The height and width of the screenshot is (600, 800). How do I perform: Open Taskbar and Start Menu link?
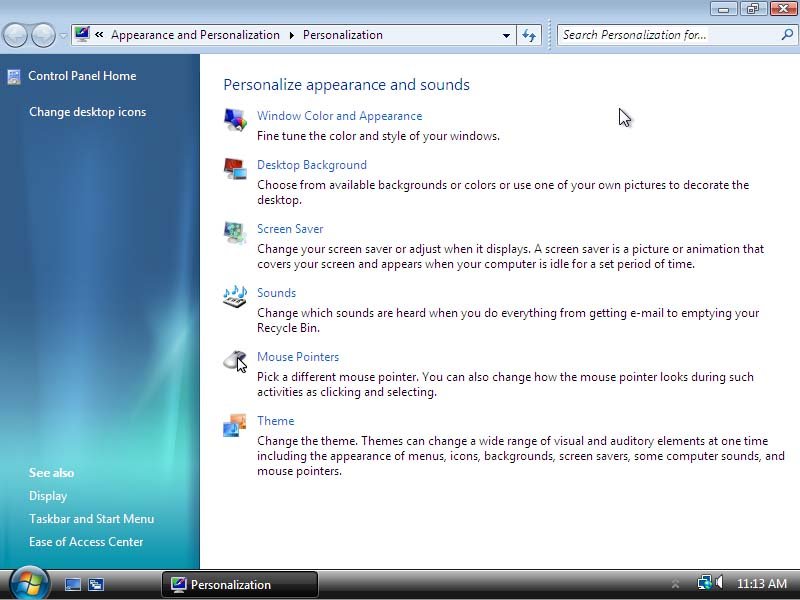click(x=91, y=519)
